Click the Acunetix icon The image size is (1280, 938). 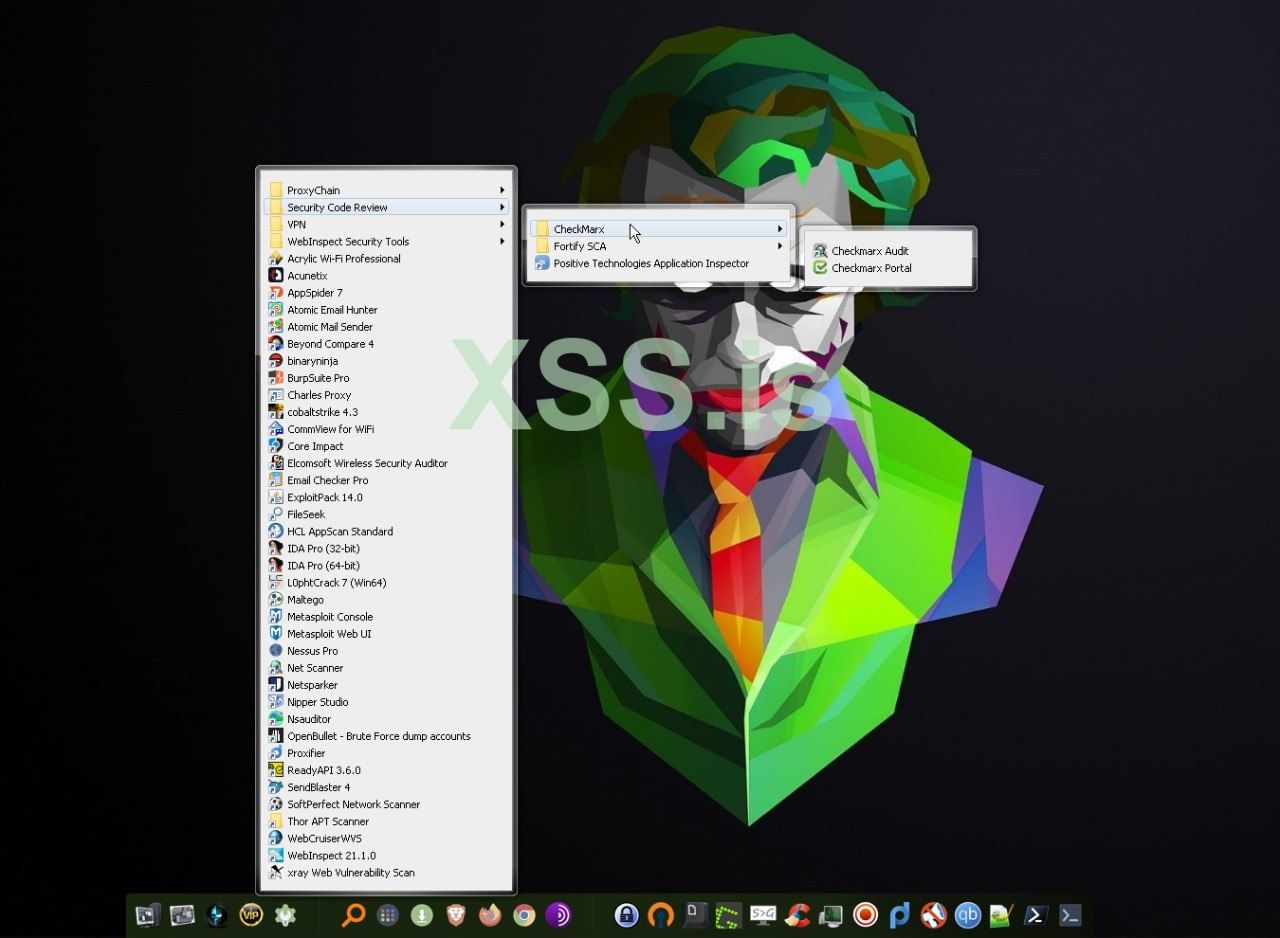[276, 275]
